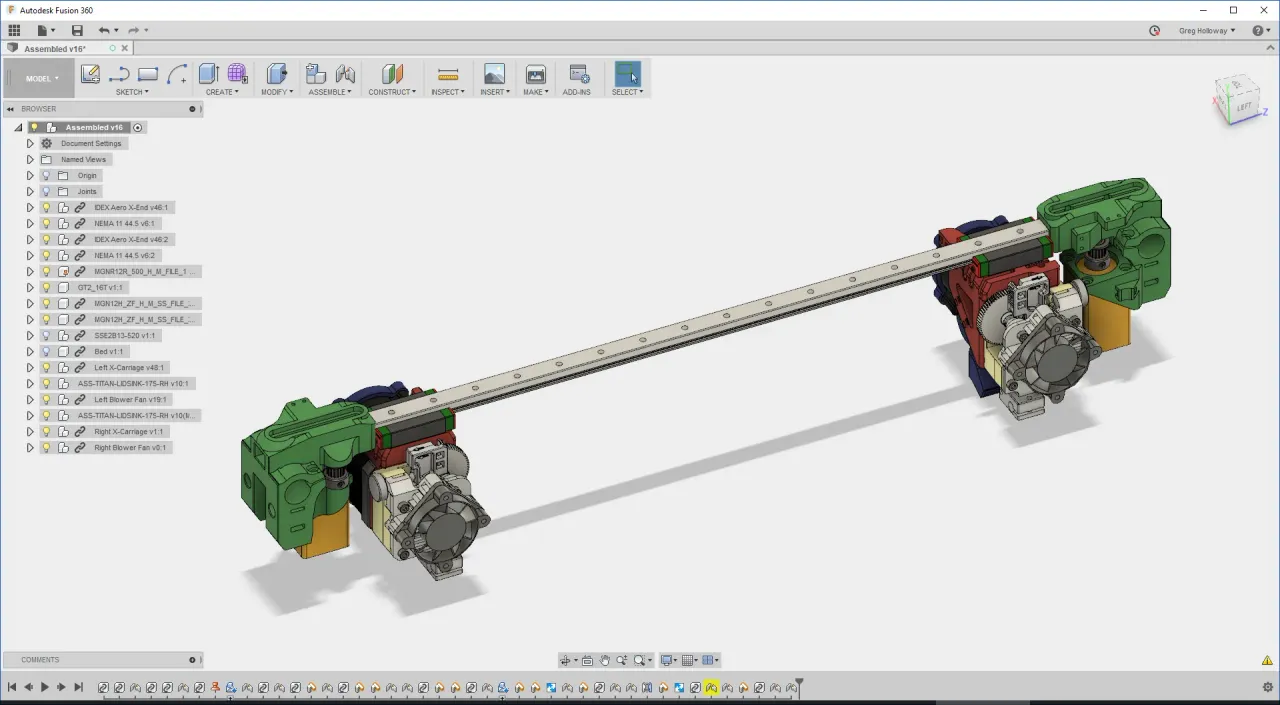Screen dimensions: 1280x705
Task: Expand Right X-Carriage v1:1 component
Action: click(x=30, y=431)
